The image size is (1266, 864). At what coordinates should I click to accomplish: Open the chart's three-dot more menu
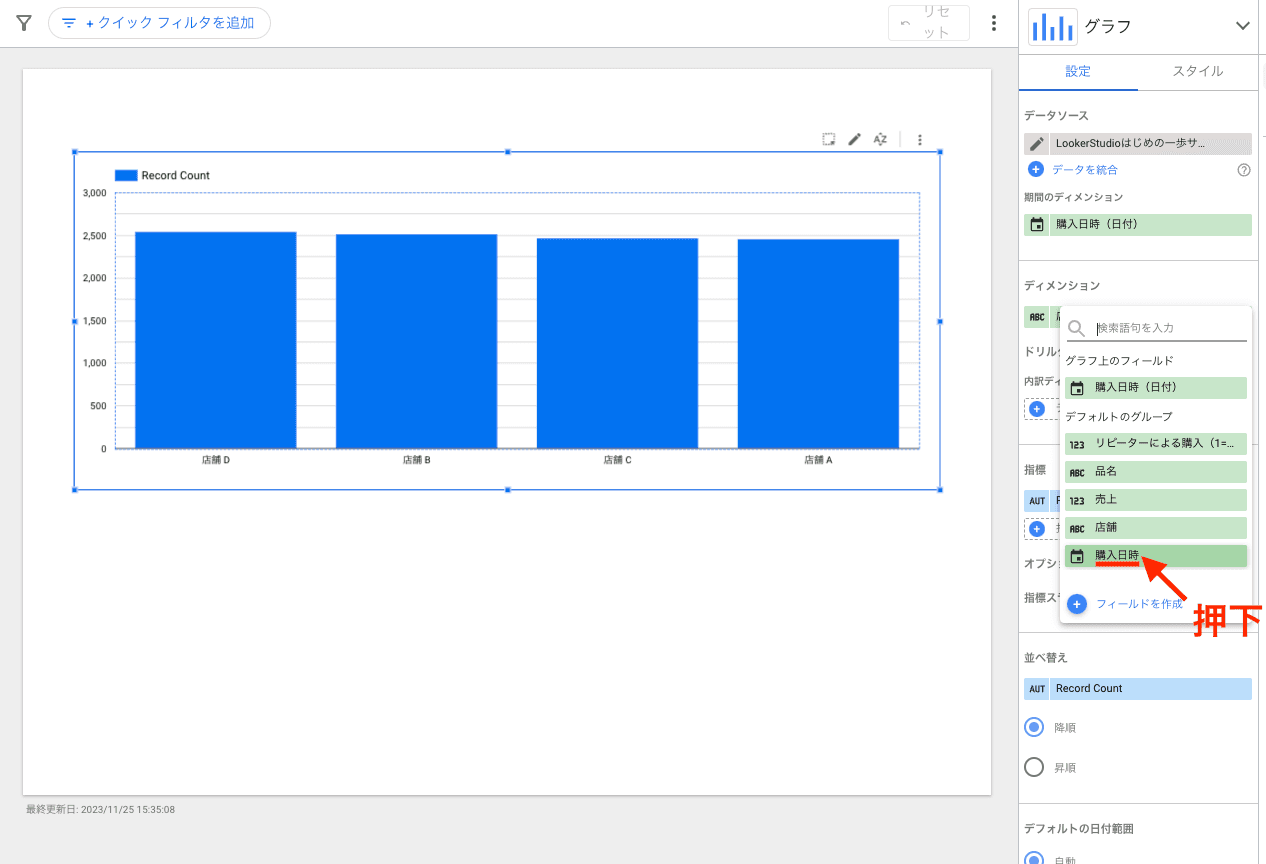point(920,140)
